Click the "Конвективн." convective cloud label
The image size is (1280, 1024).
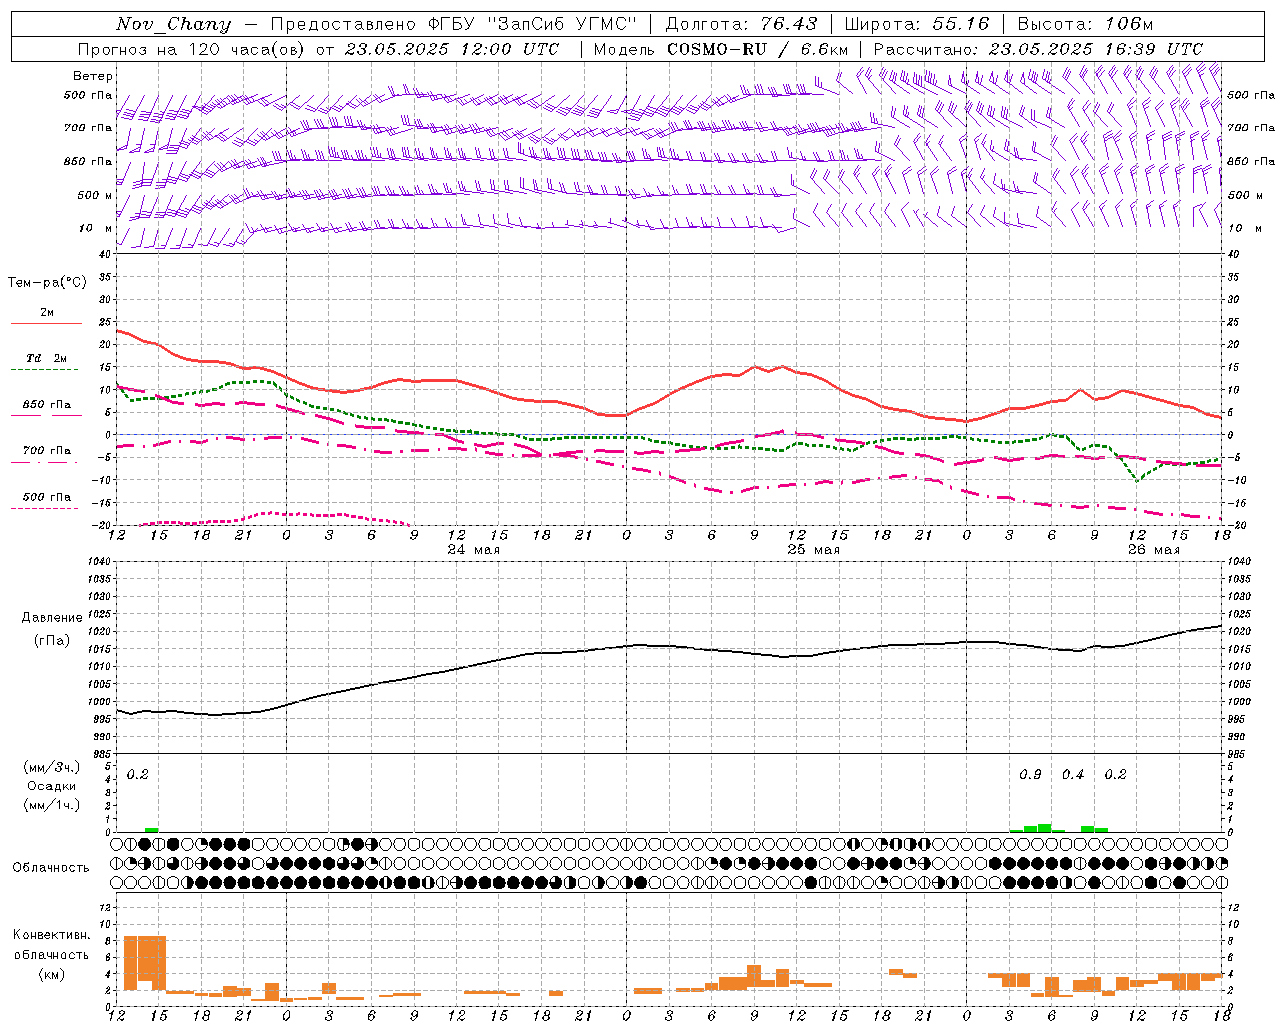tap(52, 935)
